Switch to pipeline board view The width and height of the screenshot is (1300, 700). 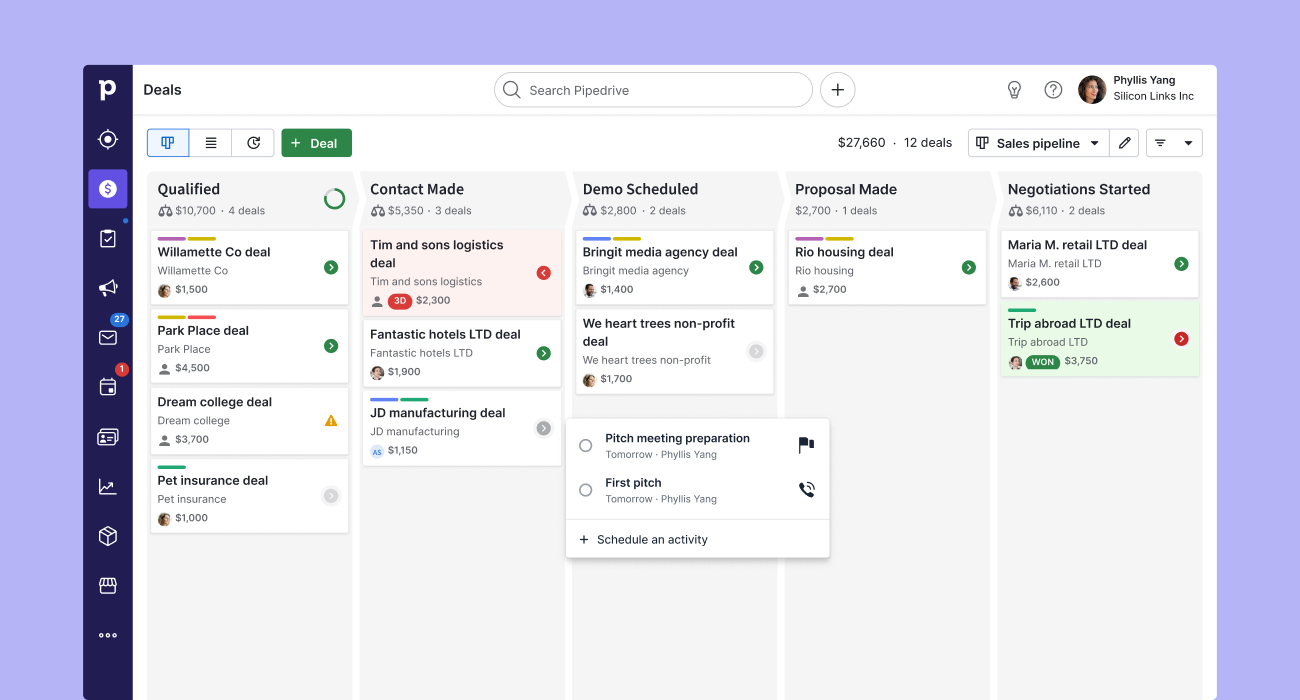168,143
